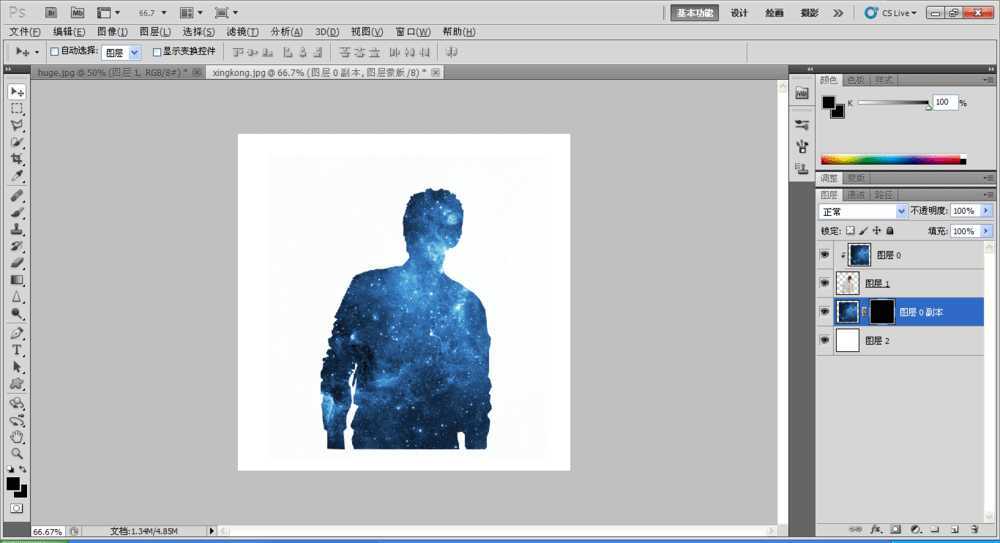Open the blend mode 正常 dropdown
Viewport: 1000px width, 543px height.
tap(863, 212)
